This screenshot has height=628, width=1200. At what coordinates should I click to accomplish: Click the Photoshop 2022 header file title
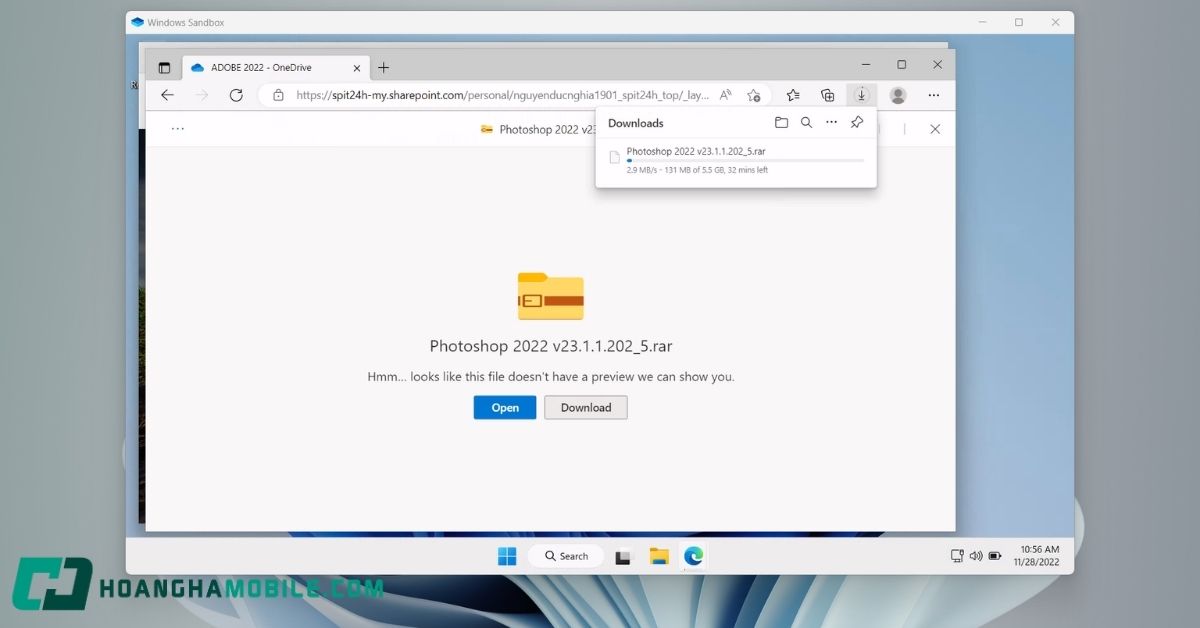point(546,129)
